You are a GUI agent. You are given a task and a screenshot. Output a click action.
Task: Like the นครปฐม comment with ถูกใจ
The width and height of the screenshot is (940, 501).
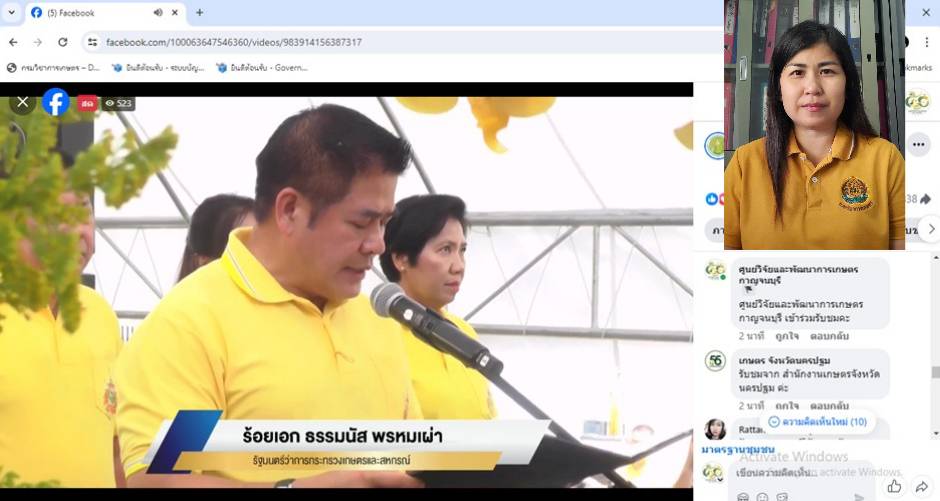(x=787, y=406)
